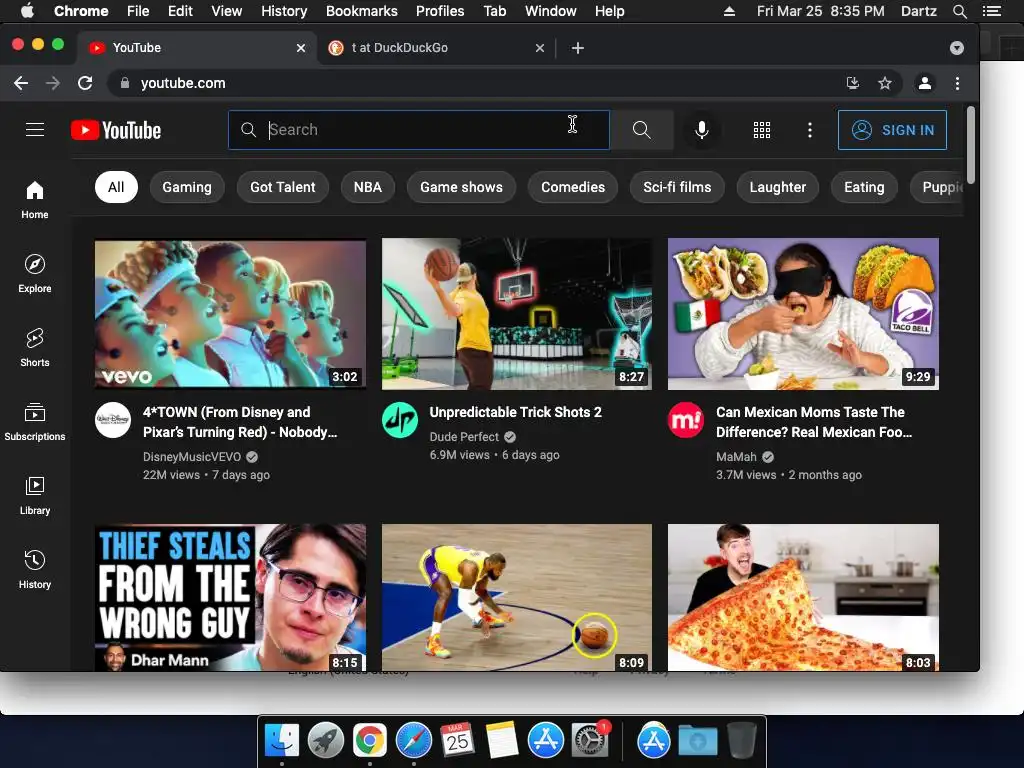Select the Comedies filter chip
The height and width of the screenshot is (768, 1024).
[573, 187]
